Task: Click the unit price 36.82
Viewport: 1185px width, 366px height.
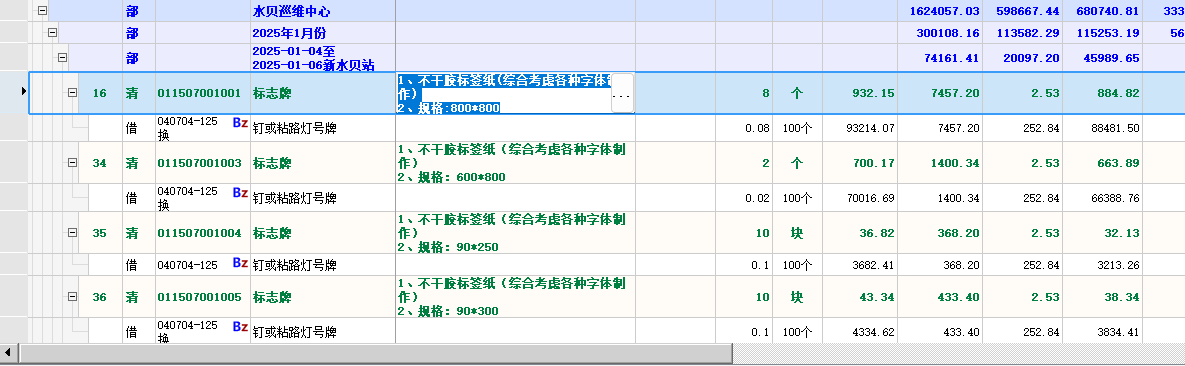Action: (x=877, y=233)
